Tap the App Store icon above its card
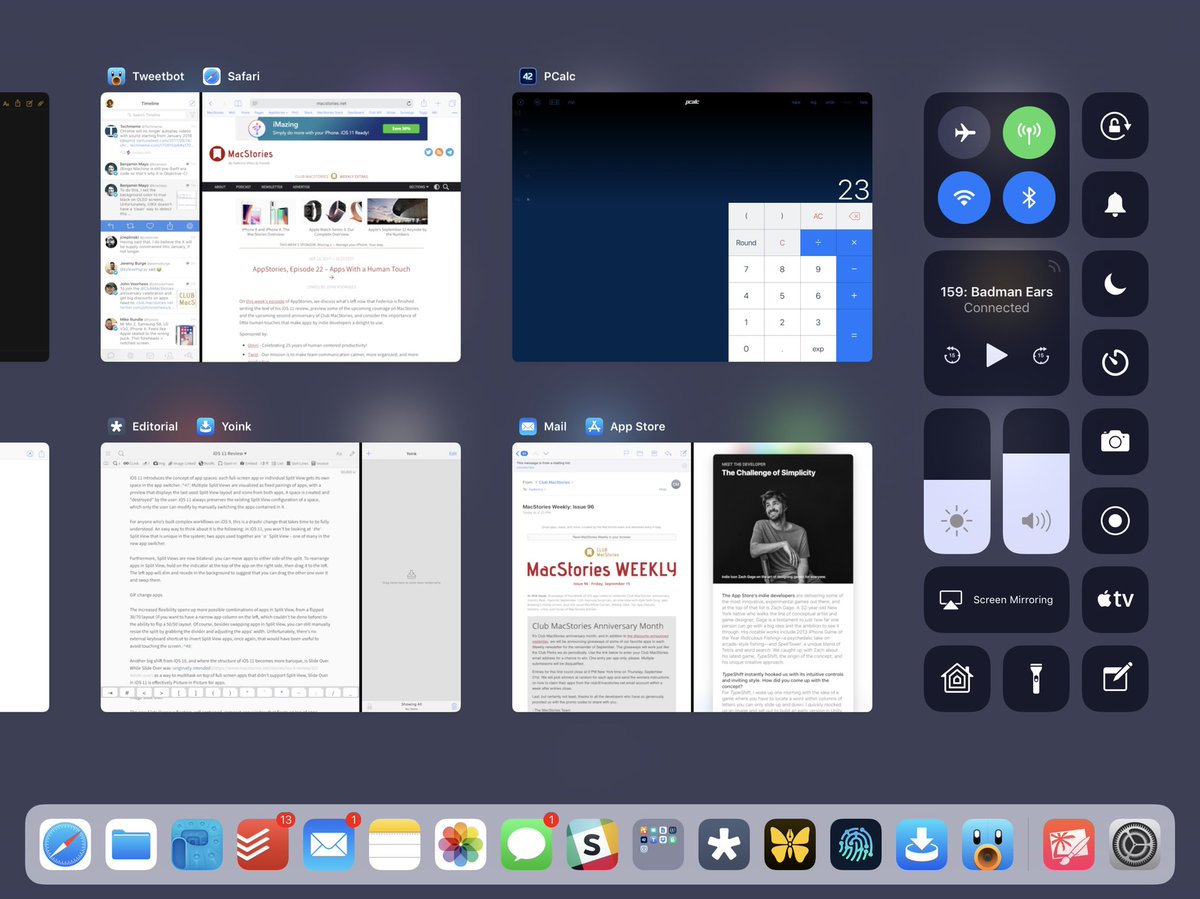This screenshot has width=1200, height=899. tap(594, 426)
